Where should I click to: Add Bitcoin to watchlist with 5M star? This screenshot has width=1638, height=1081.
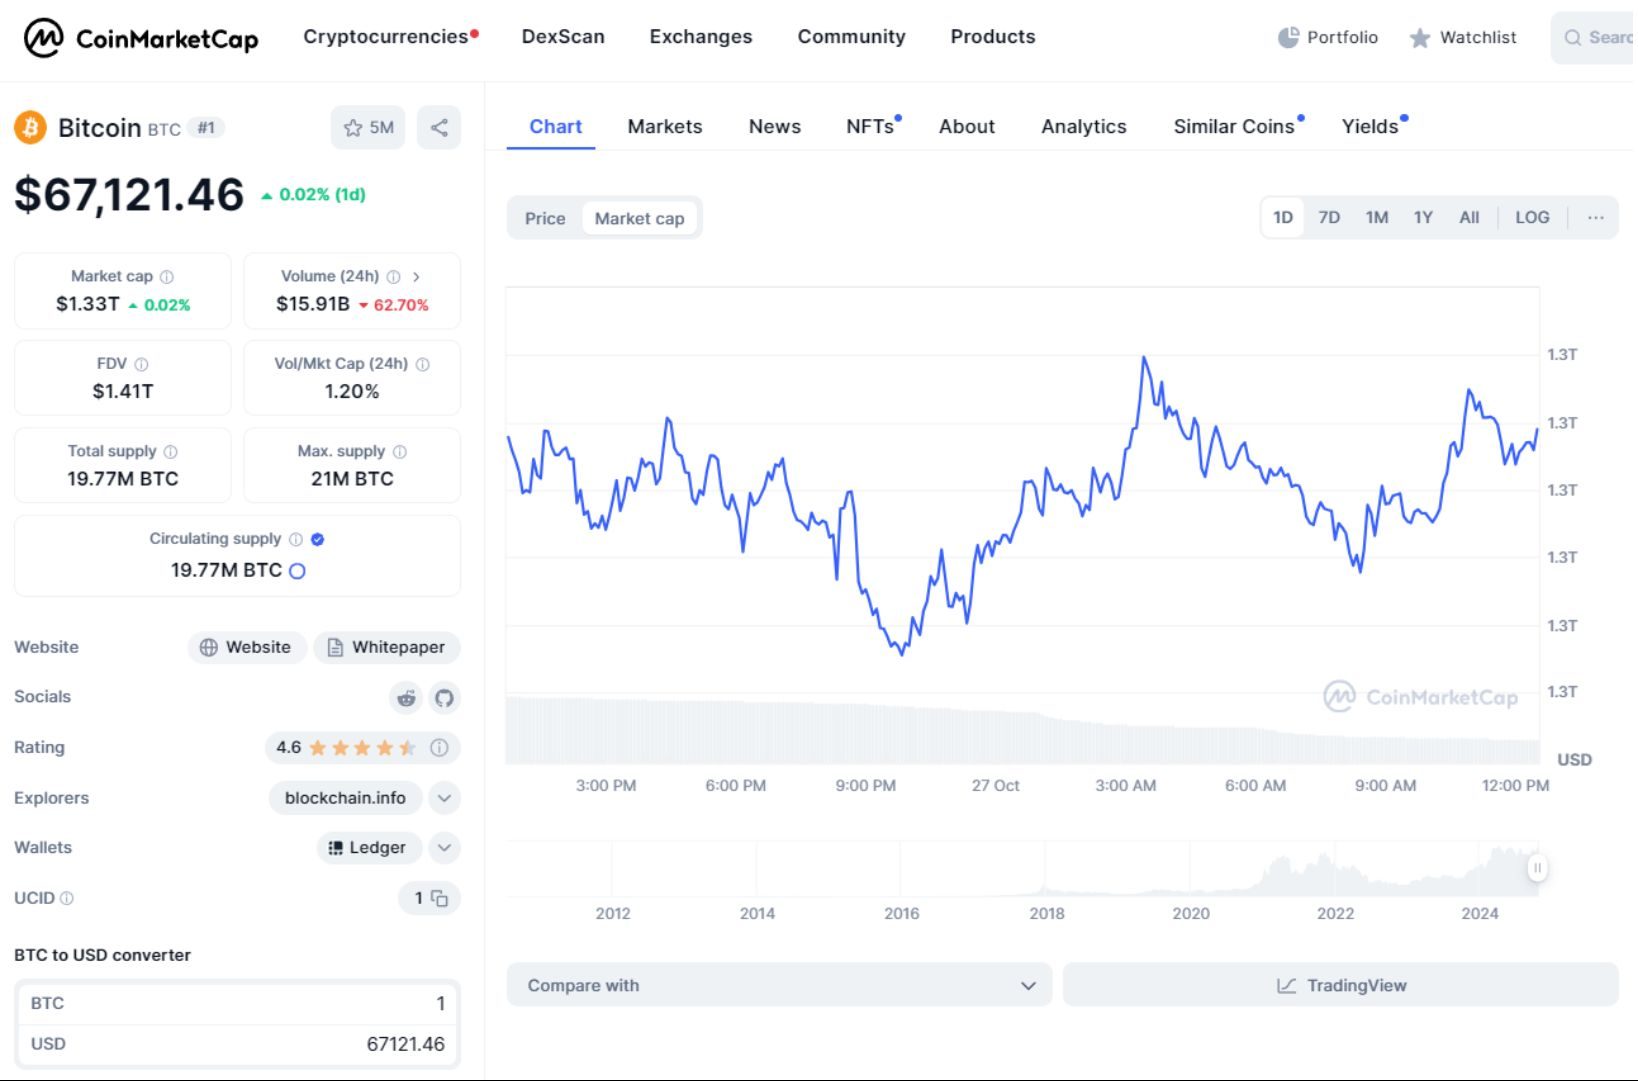pos(367,128)
